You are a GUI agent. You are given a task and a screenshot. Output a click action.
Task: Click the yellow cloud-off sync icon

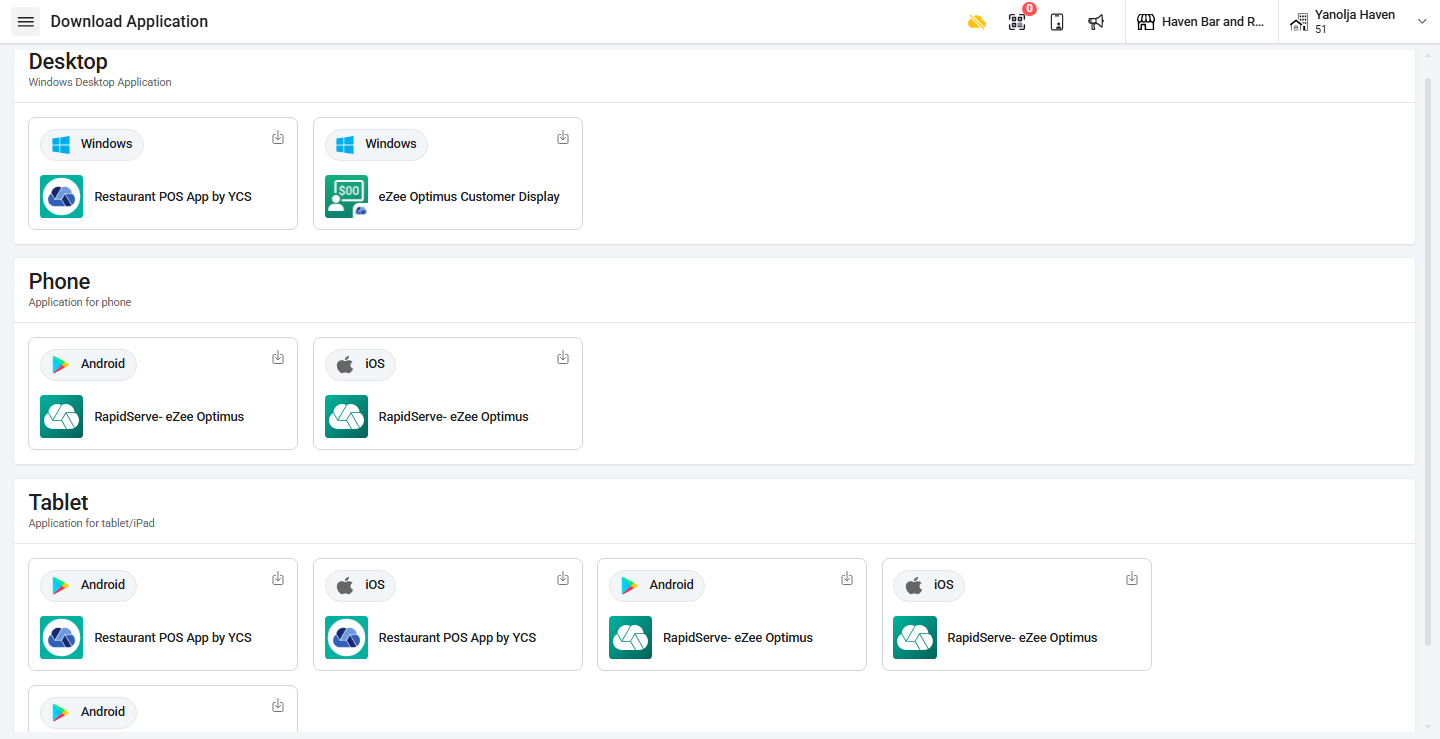(977, 22)
